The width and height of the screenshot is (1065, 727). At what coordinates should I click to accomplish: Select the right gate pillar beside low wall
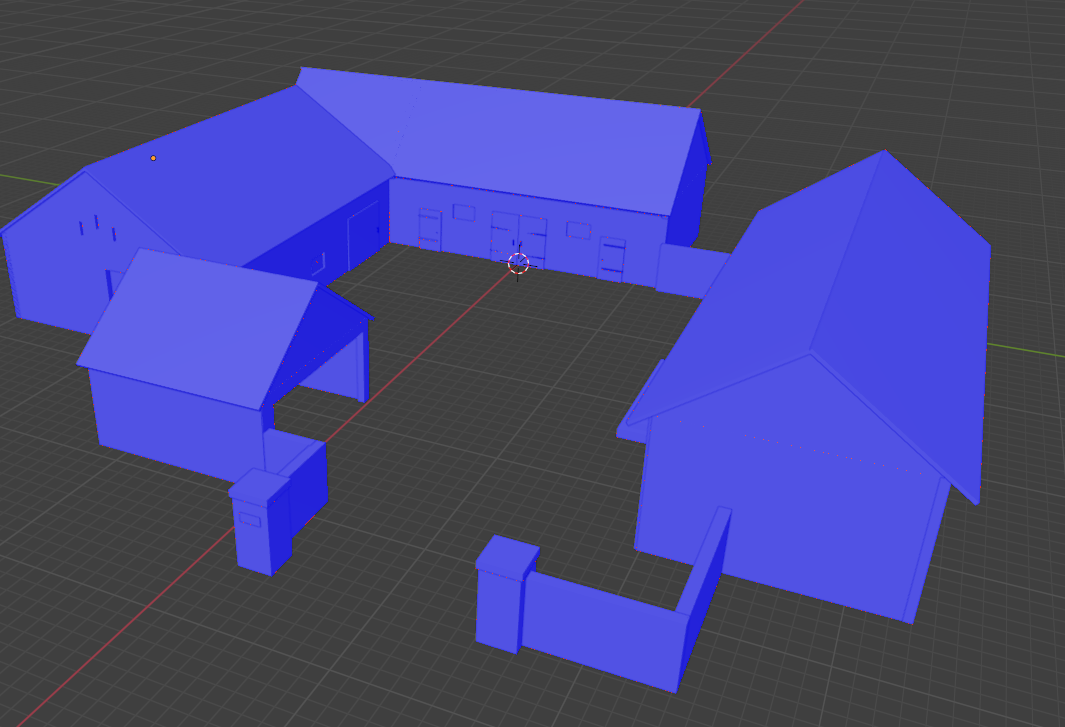coord(507,594)
